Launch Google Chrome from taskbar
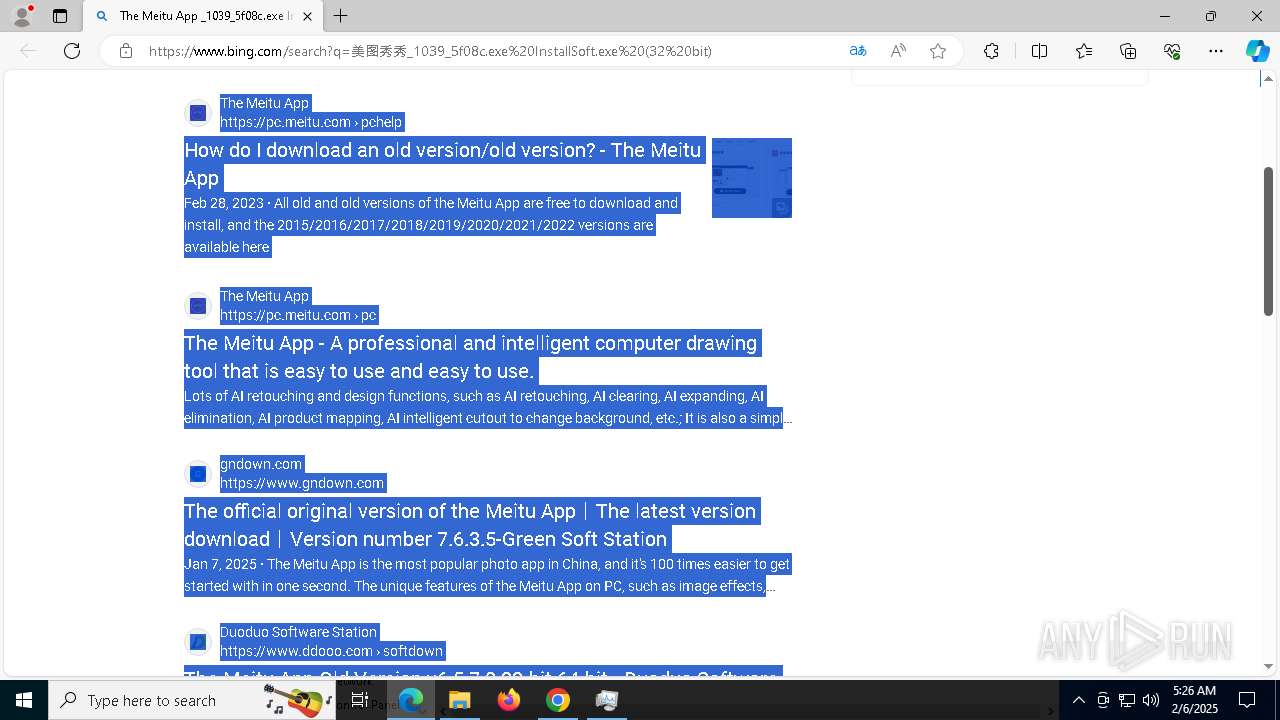This screenshot has height=720, width=1280. (x=558, y=700)
